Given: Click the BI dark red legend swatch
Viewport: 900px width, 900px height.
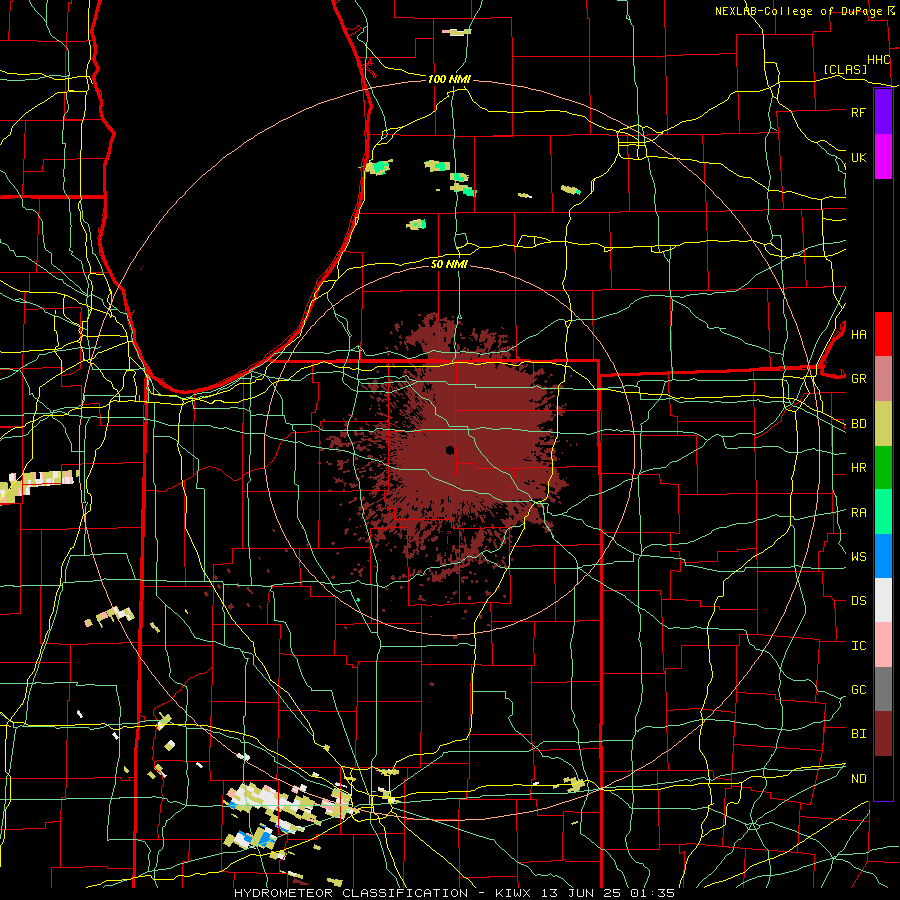Looking at the screenshot, I should coord(883,734).
